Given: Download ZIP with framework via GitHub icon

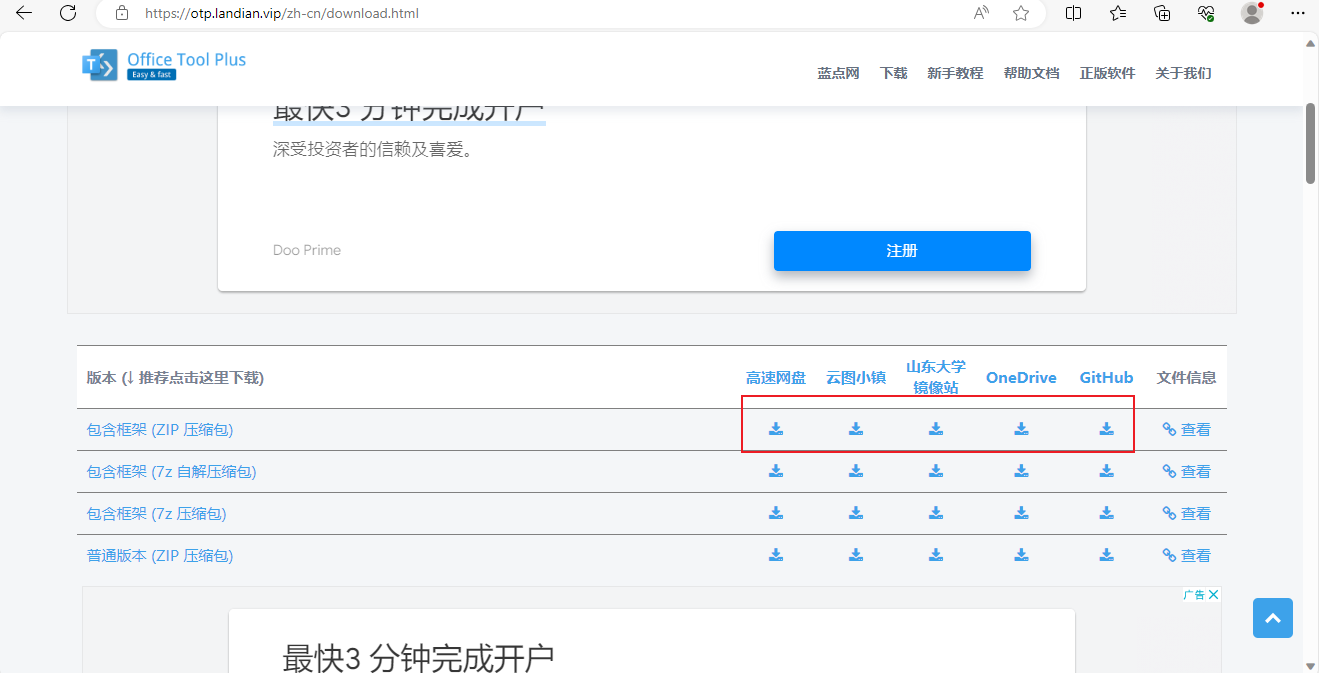Looking at the screenshot, I should pyautogui.click(x=1106, y=429).
